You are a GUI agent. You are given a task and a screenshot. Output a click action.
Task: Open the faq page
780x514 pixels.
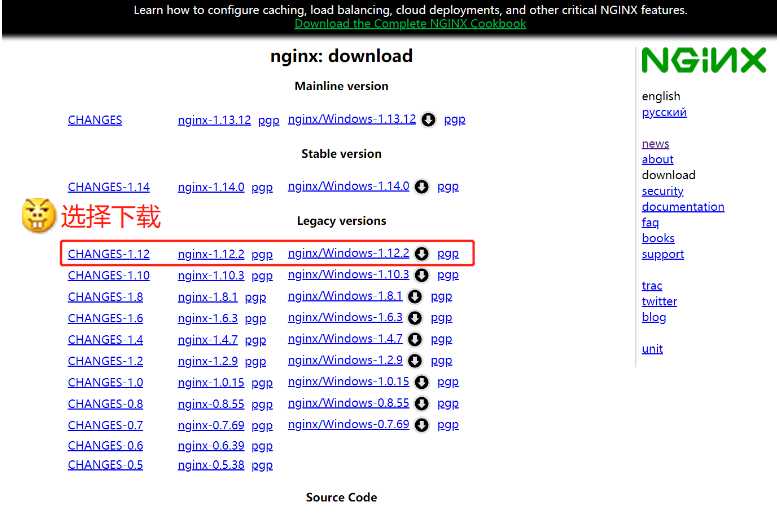pos(650,223)
